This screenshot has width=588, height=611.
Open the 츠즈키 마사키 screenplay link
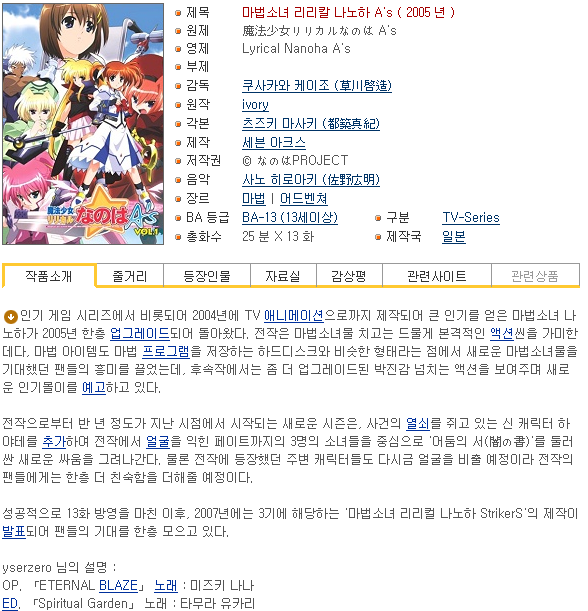[311, 123]
